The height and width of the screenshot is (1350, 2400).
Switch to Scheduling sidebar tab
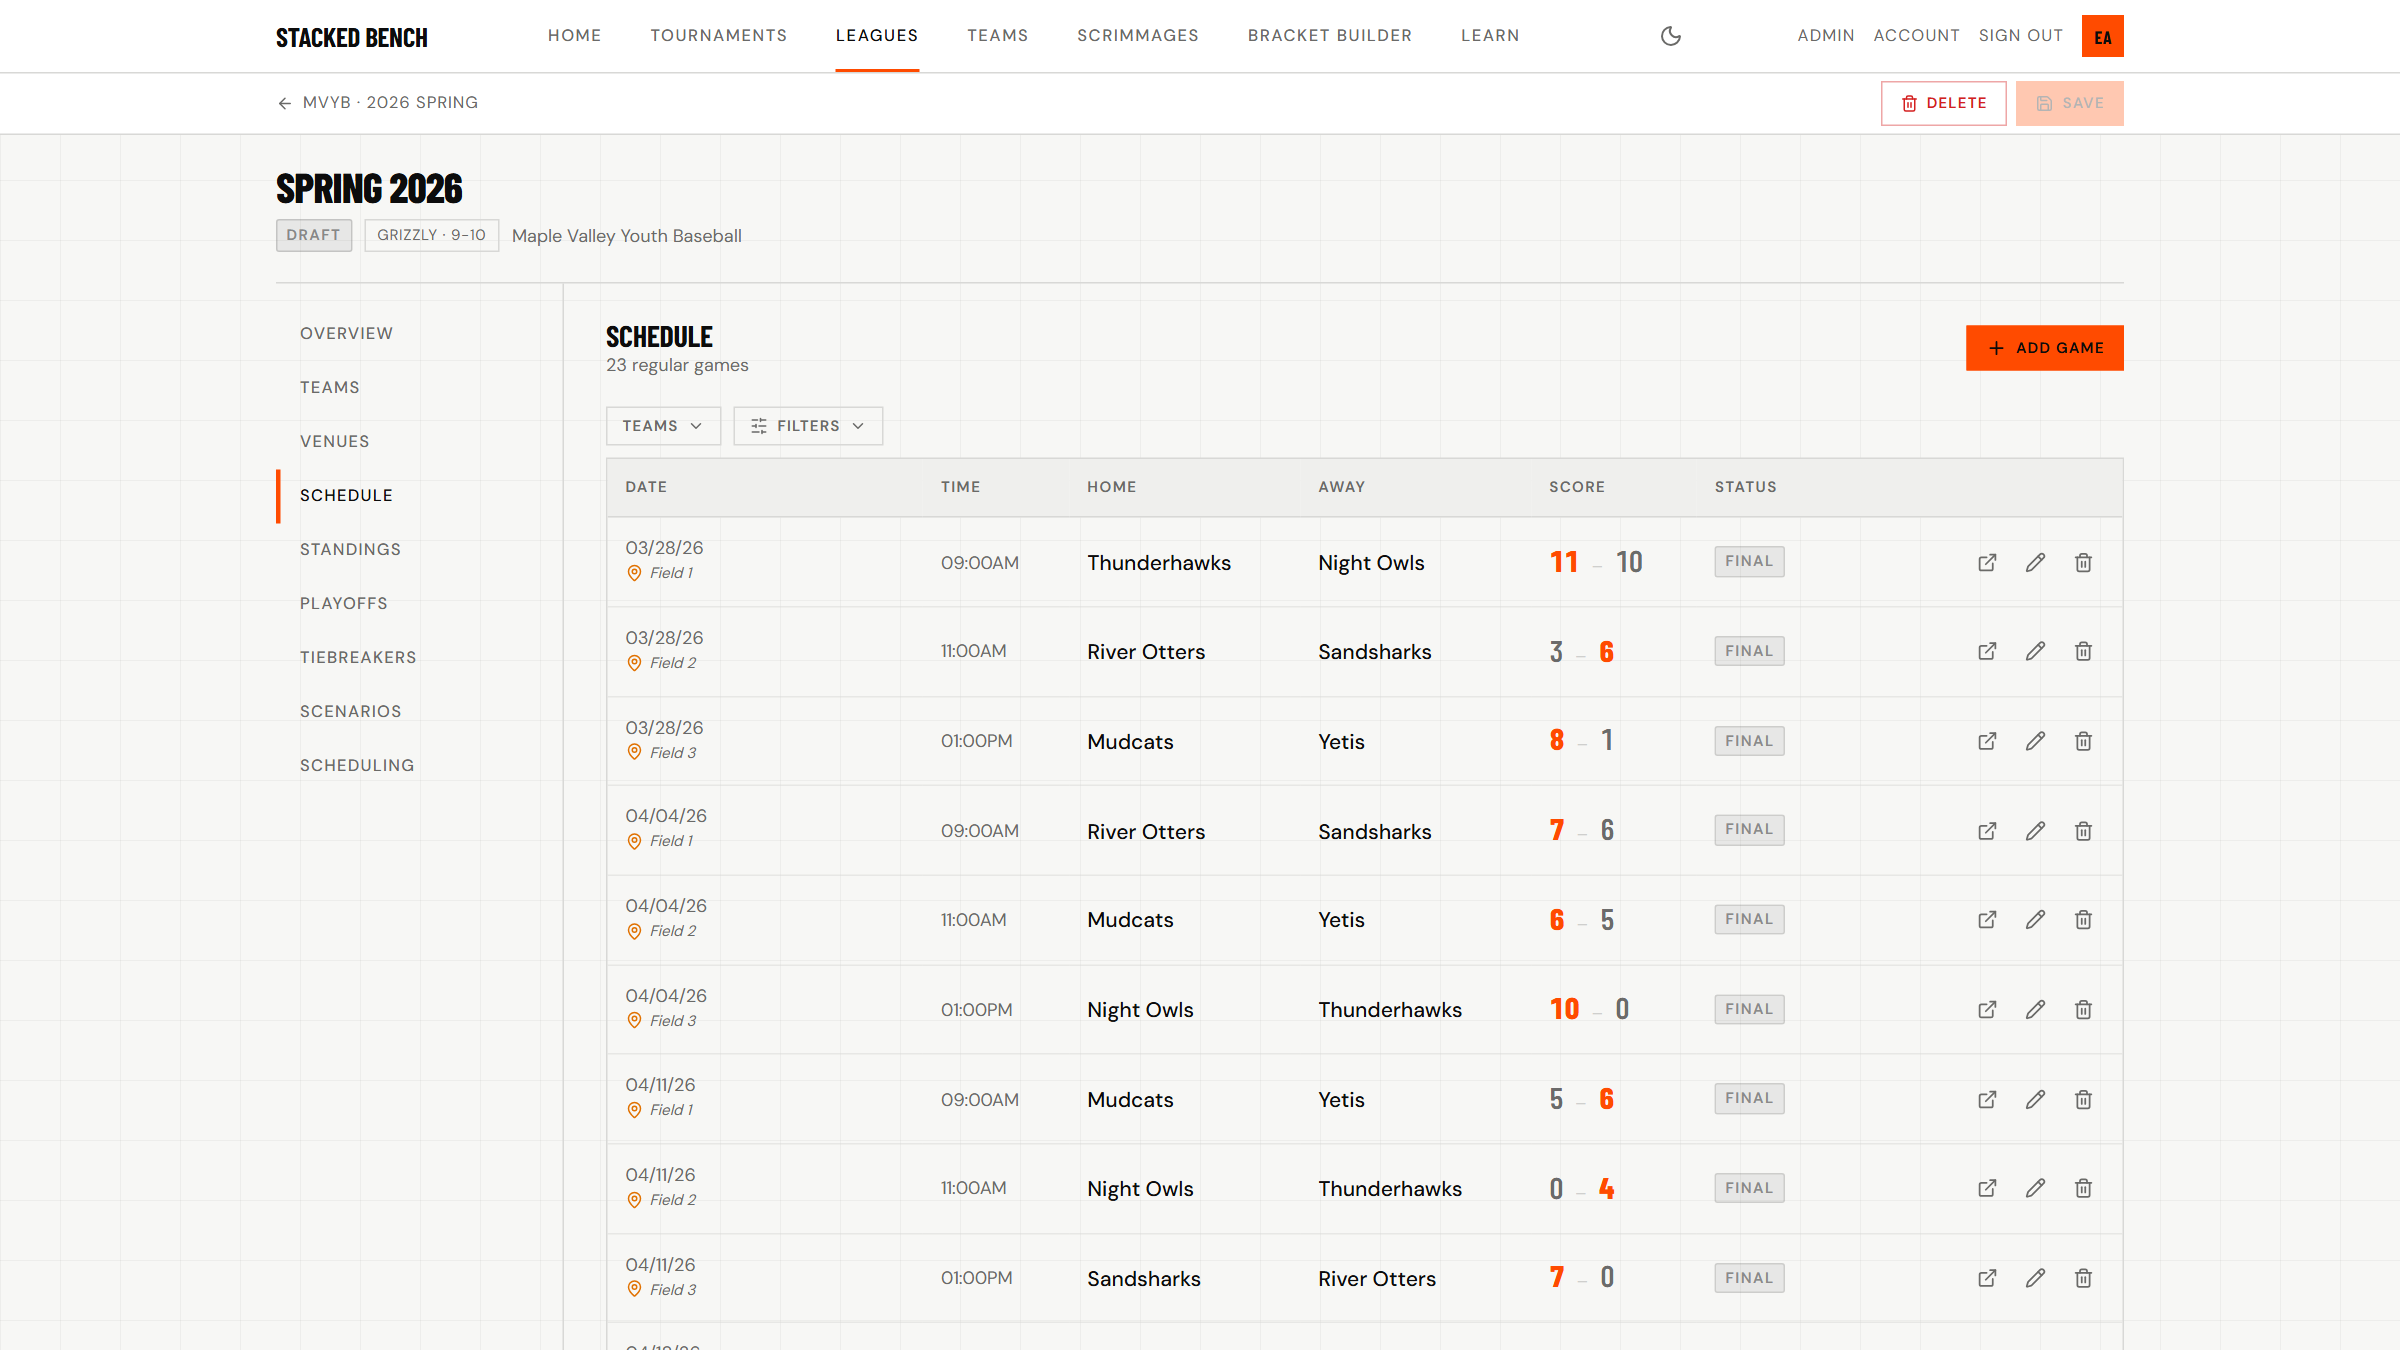(x=357, y=765)
